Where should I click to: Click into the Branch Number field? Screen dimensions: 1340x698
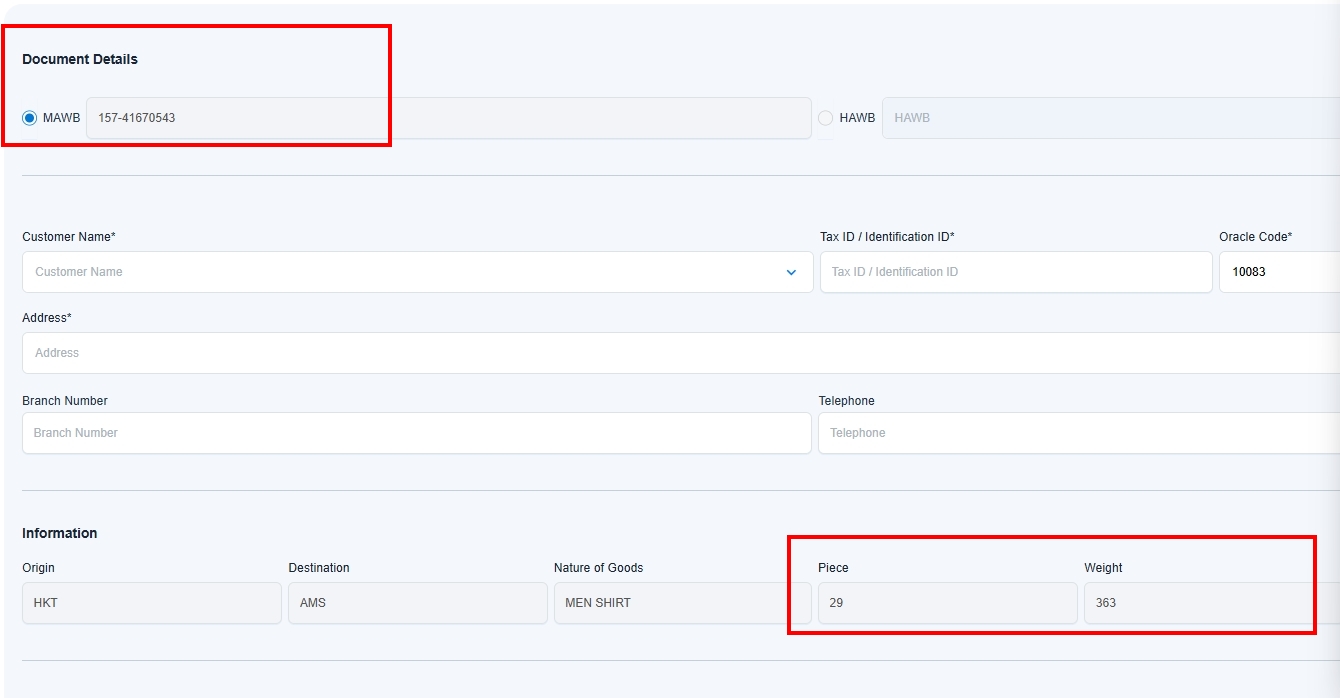416,433
